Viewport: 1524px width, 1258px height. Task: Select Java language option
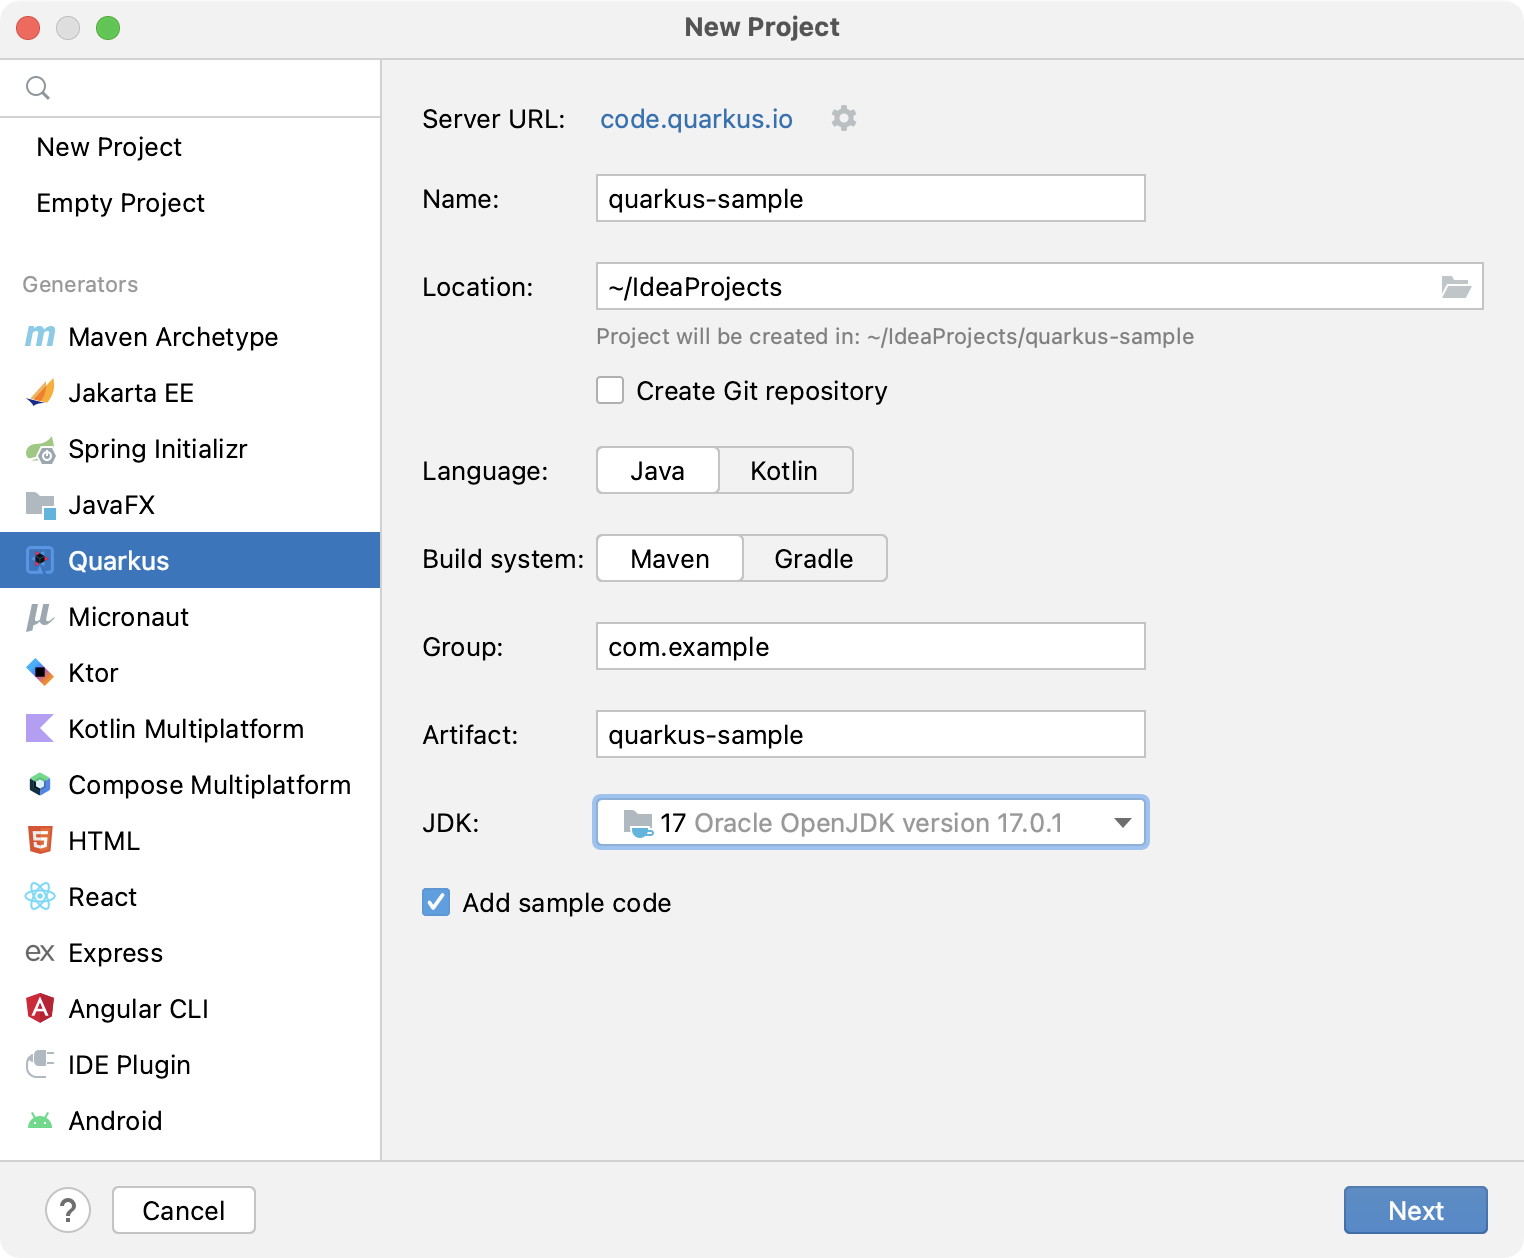pyautogui.click(x=658, y=470)
